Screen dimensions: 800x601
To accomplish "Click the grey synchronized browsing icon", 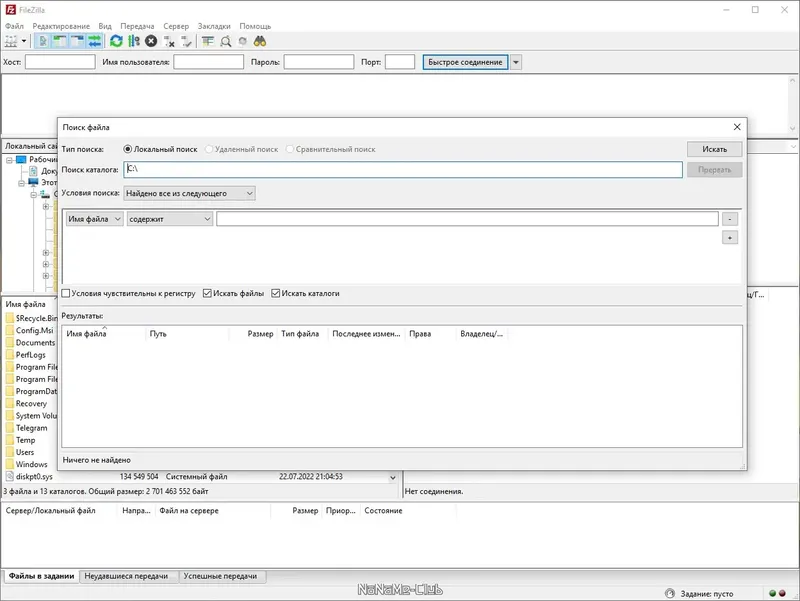I will tap(243, 41).
